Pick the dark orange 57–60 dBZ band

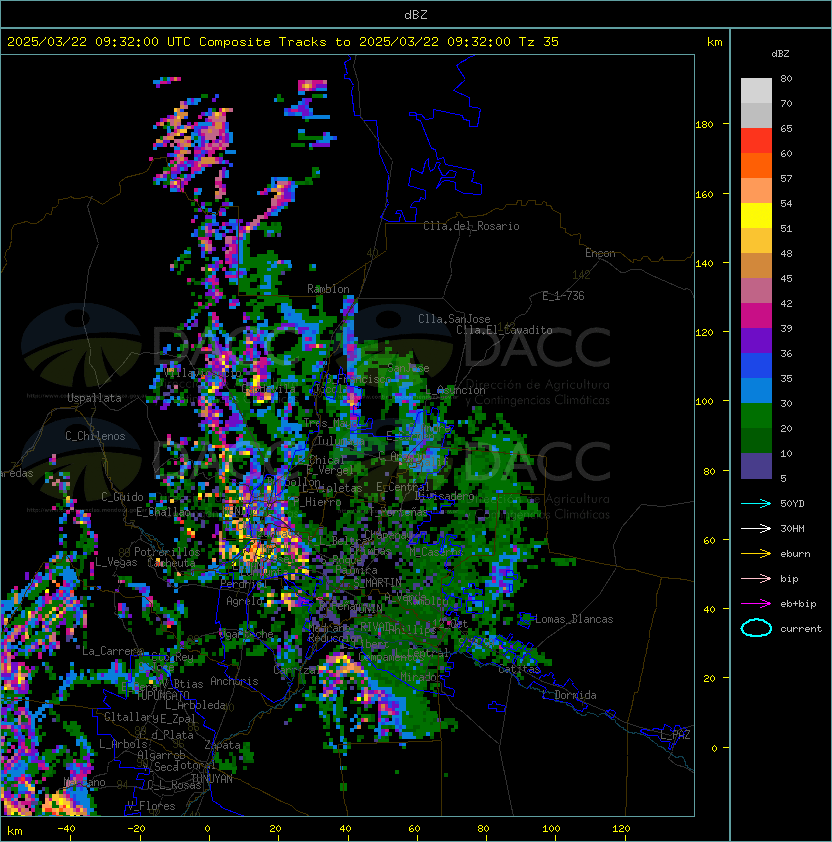coord(756,166)
